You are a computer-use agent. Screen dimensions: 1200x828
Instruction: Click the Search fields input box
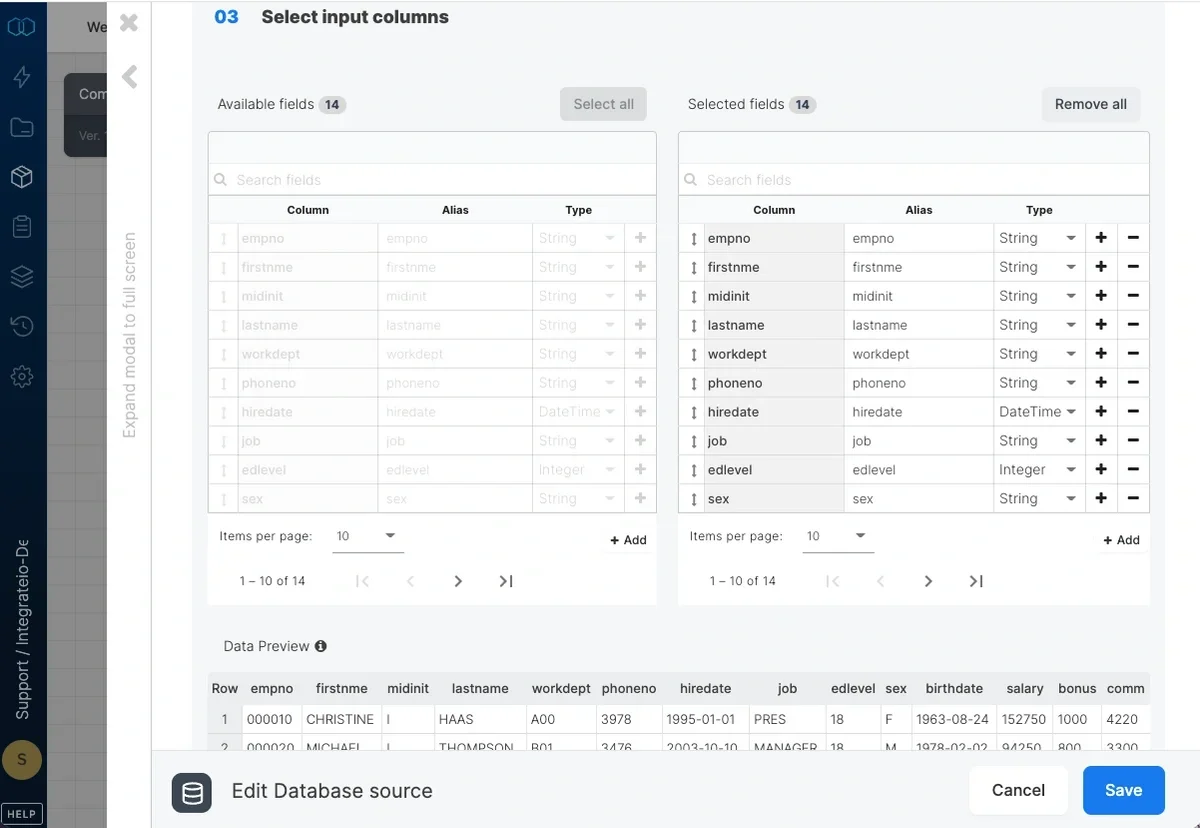coord(430,180)
